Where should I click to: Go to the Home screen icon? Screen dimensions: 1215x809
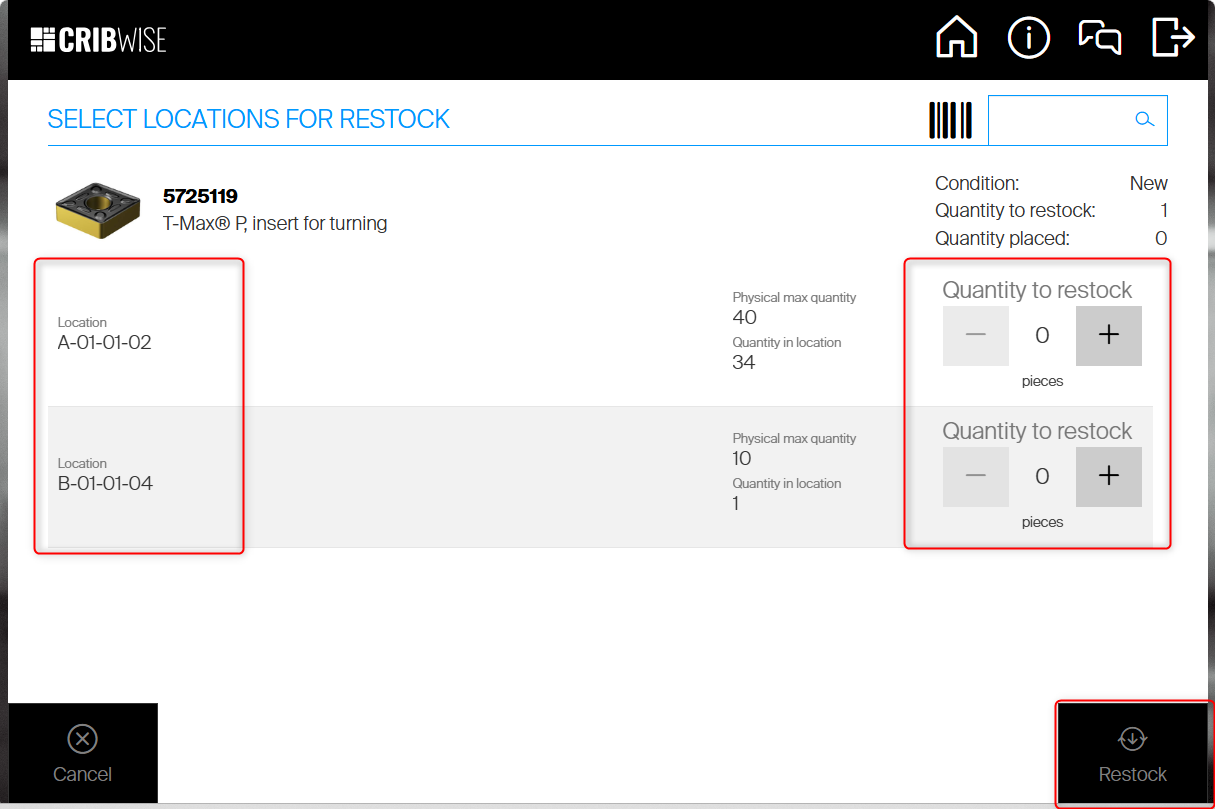pos(957,38)
